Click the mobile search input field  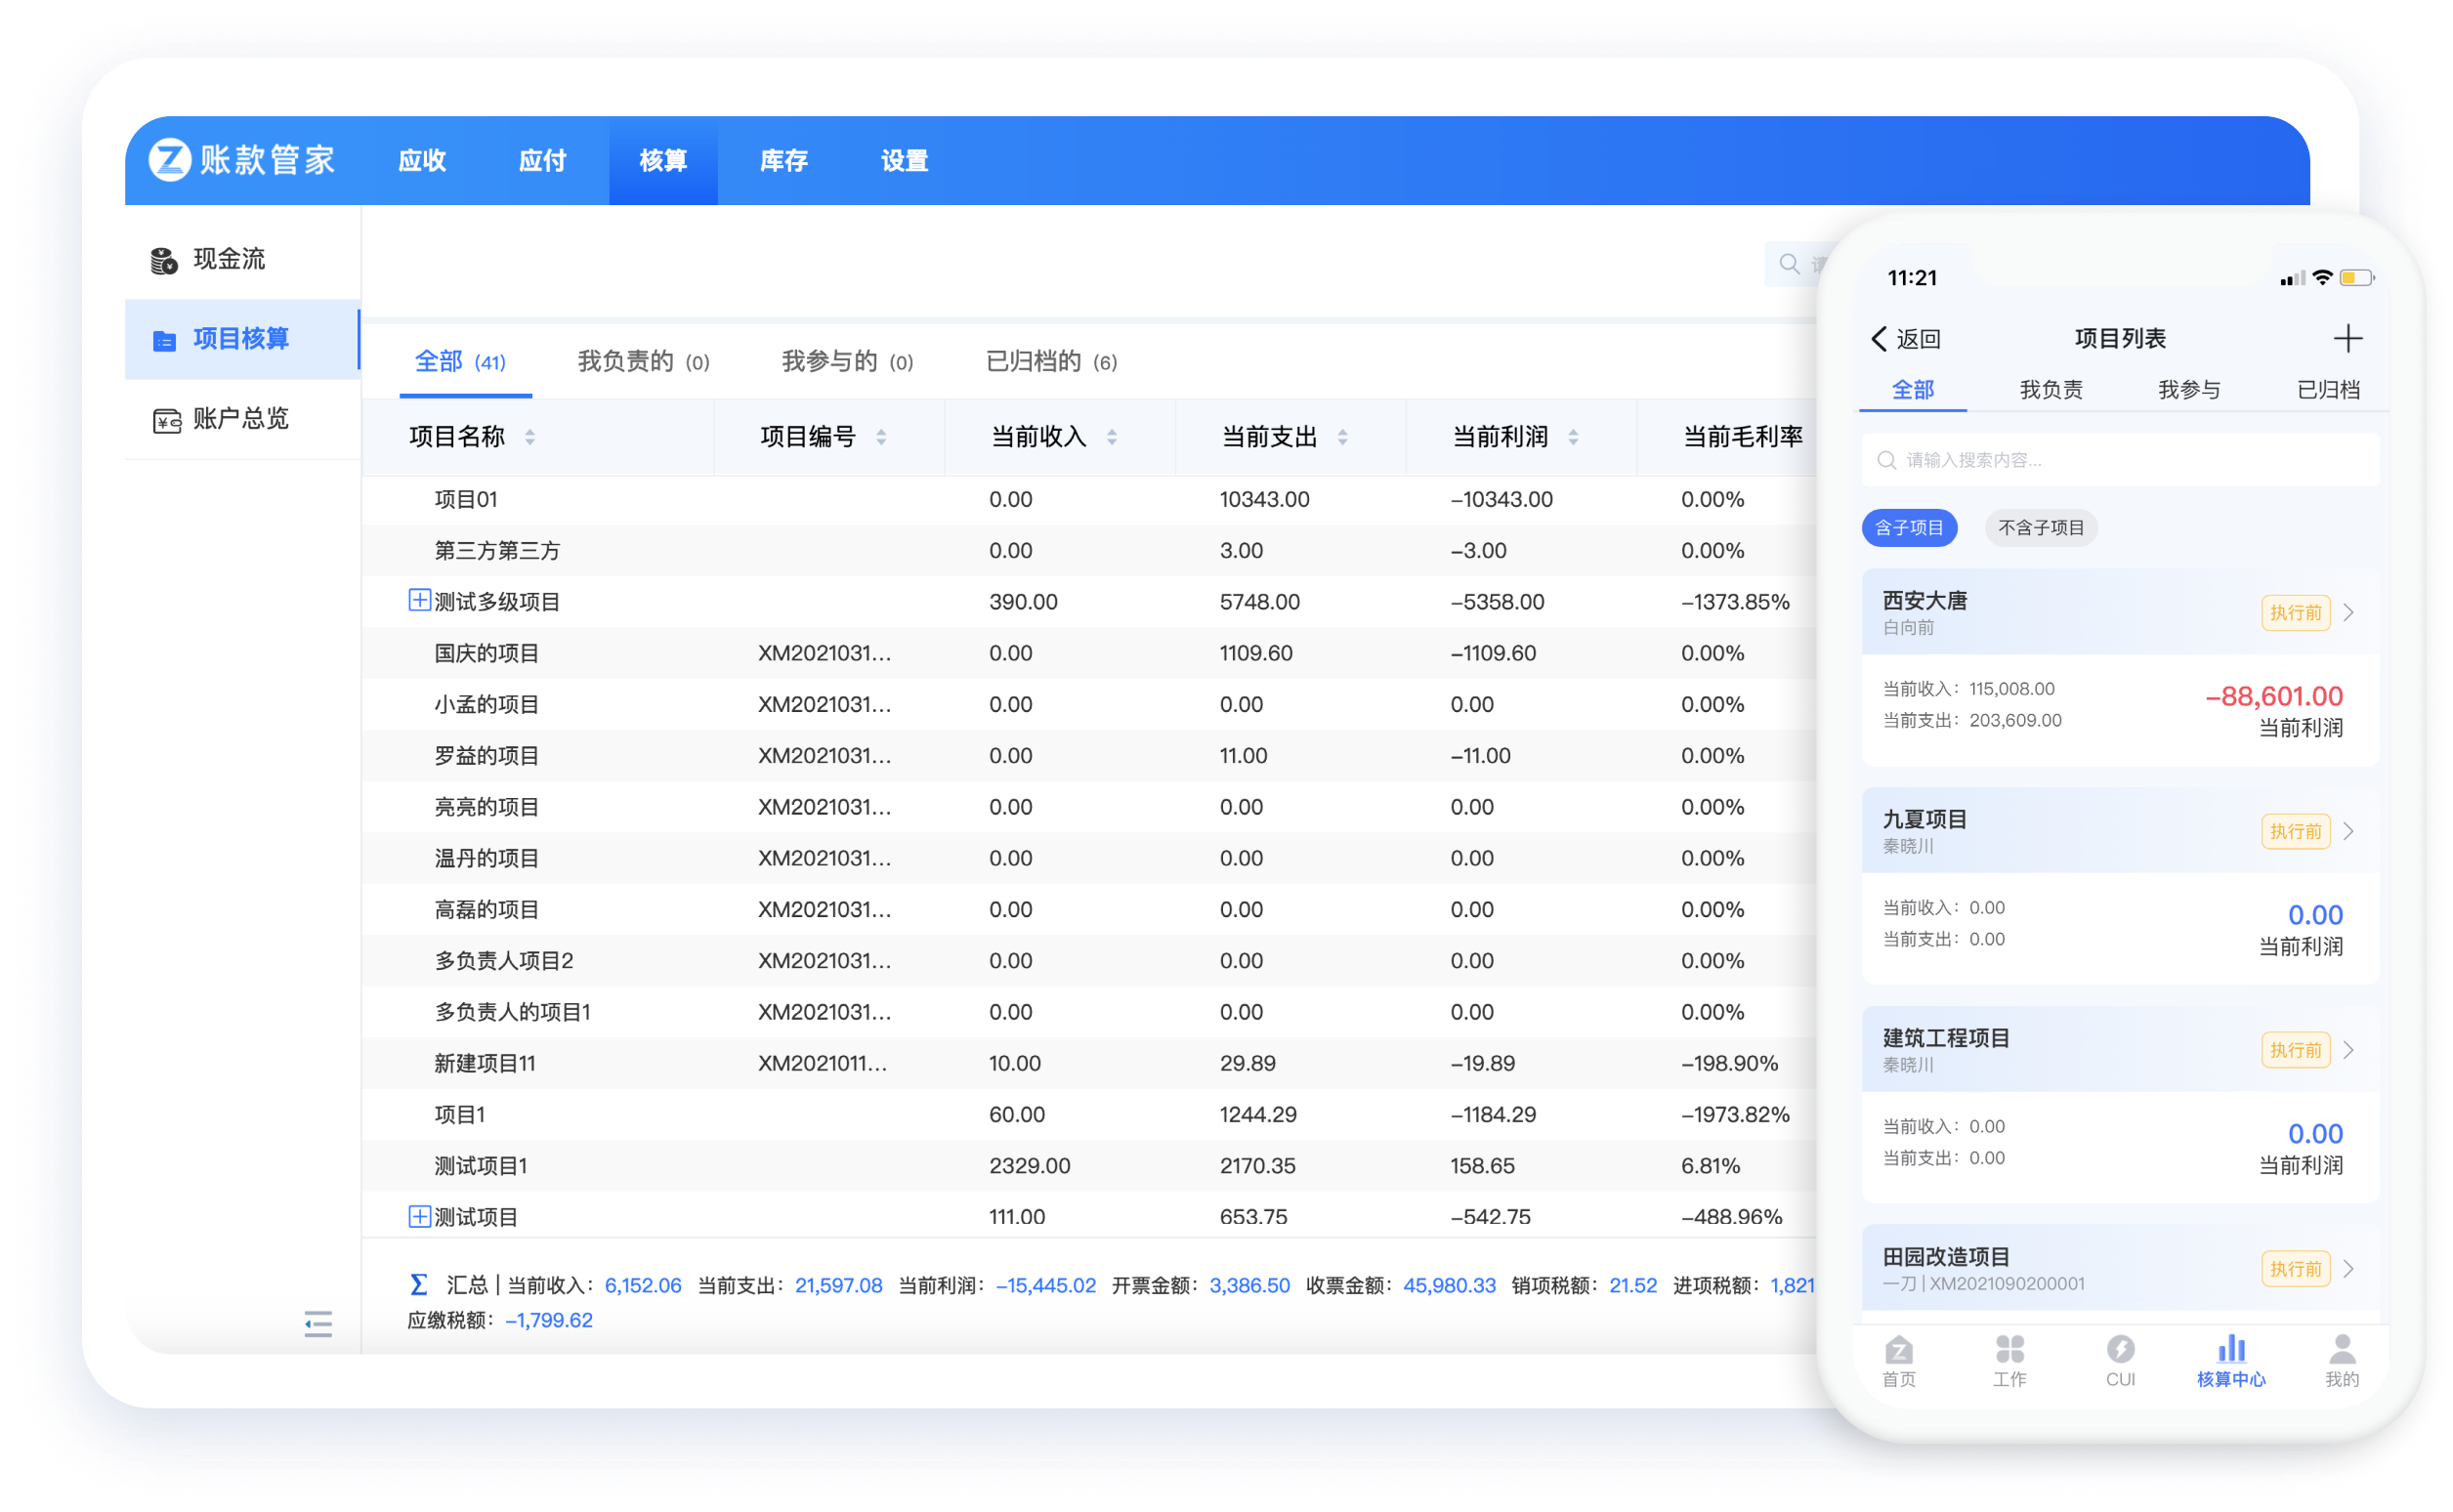[2120, 460]
